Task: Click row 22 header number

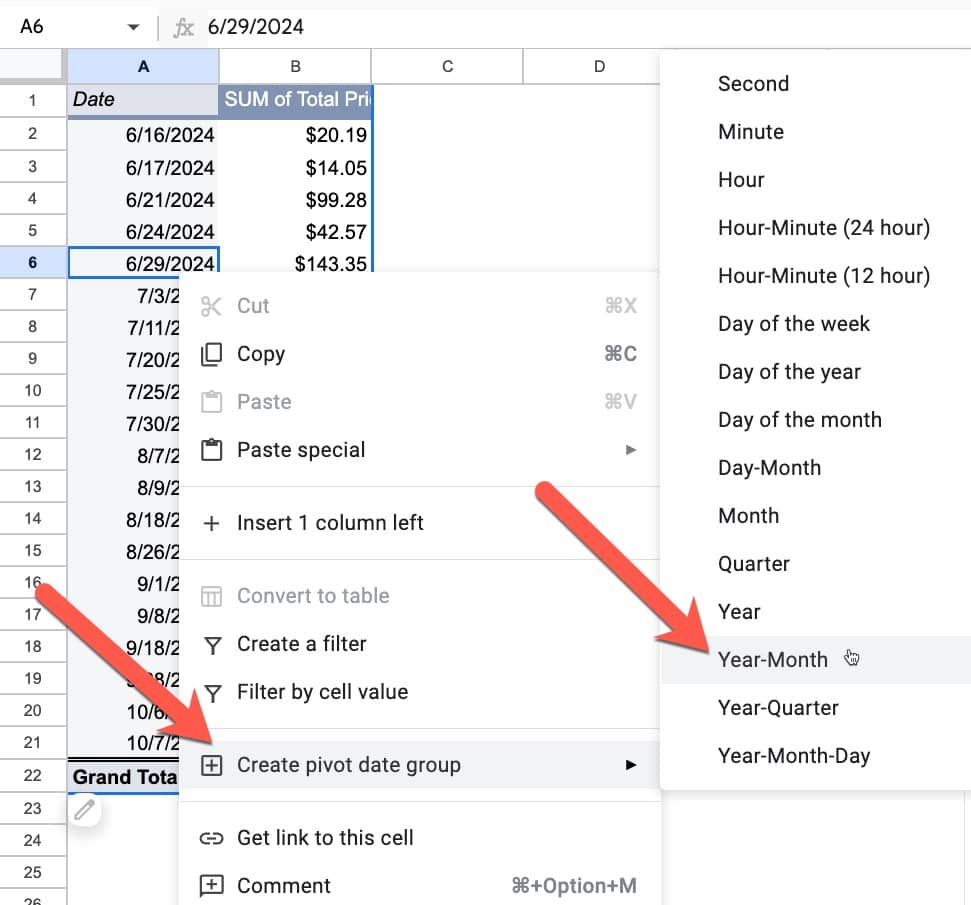Action: pos(33,776)
